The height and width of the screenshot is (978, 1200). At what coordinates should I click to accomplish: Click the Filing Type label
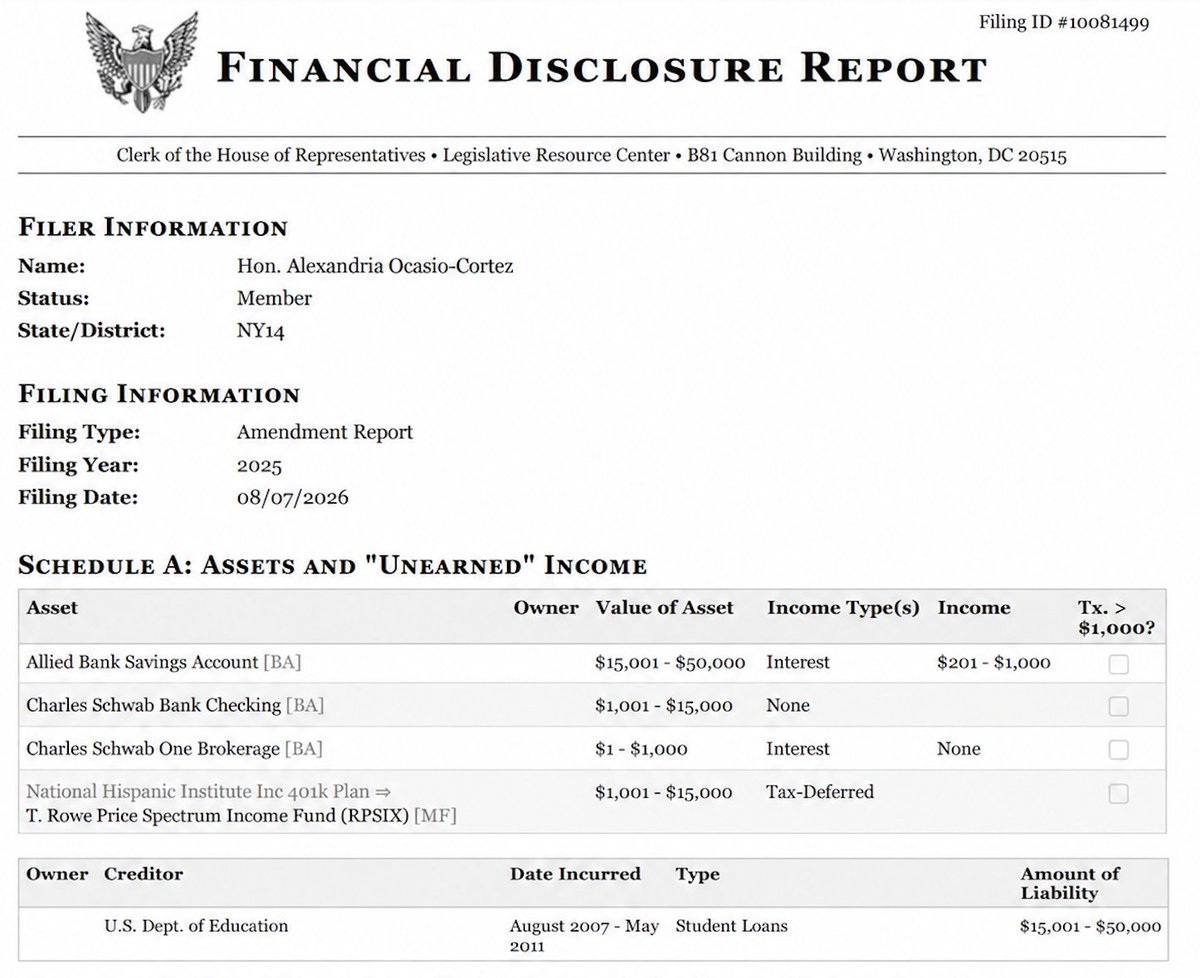click(79, 432)
